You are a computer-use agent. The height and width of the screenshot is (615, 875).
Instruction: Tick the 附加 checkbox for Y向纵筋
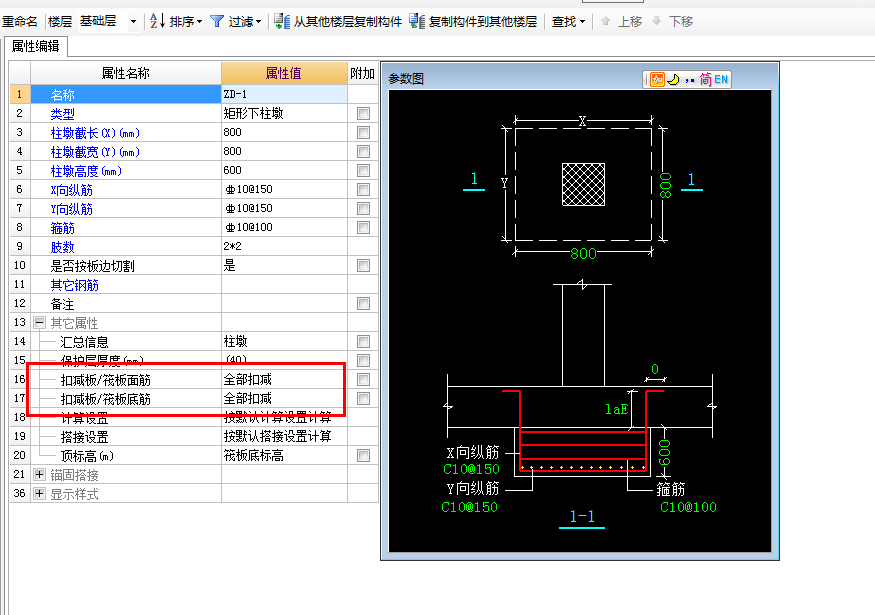(x=363, y=209)
